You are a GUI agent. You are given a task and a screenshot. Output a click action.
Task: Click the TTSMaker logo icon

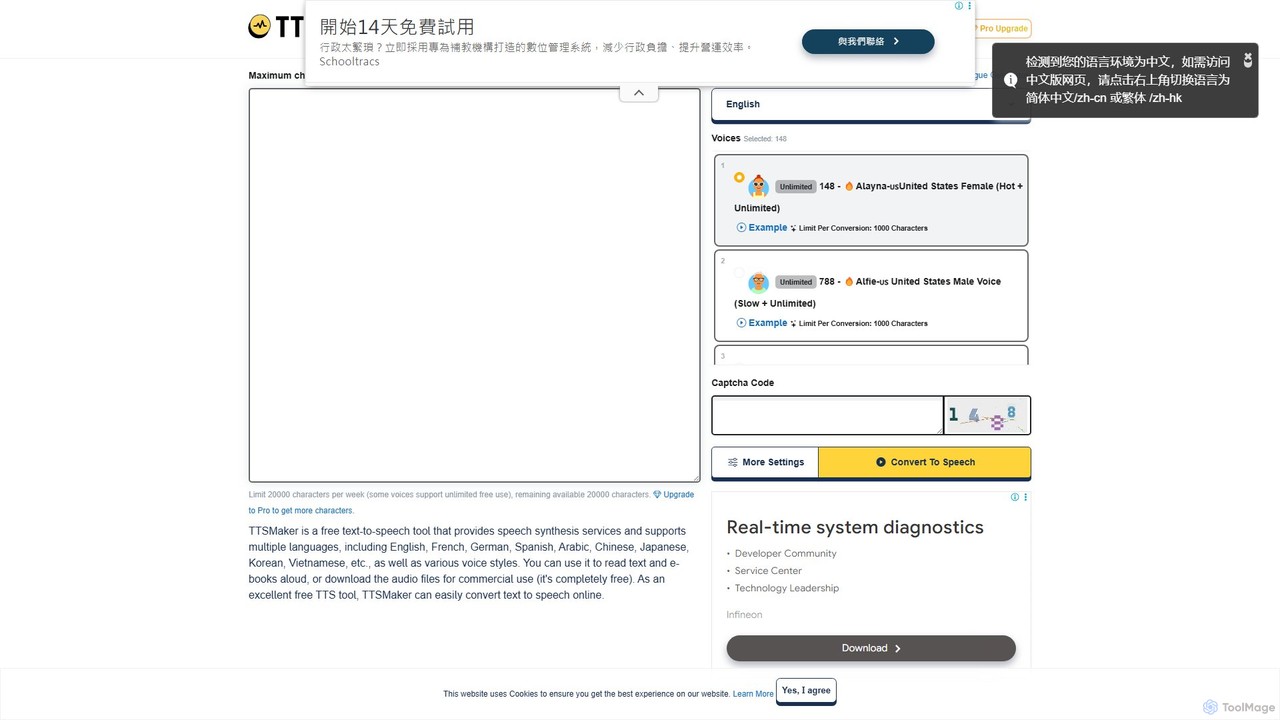(260, 27)
